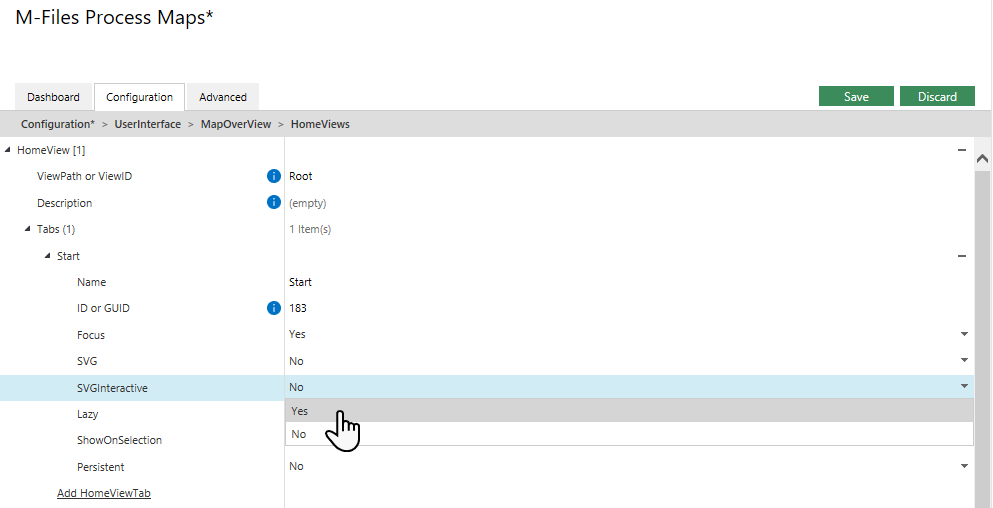Remove Start tab using minus icon
Viewport: 993px width, 508px height.
pos(961,256)
